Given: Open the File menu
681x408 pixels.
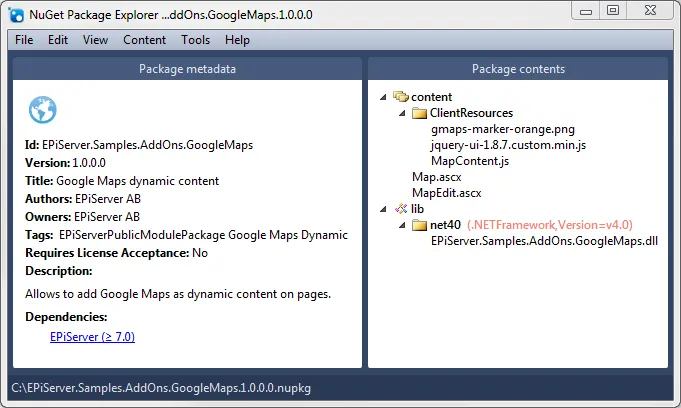Looking at the screenshot, I should click(24, 40).
